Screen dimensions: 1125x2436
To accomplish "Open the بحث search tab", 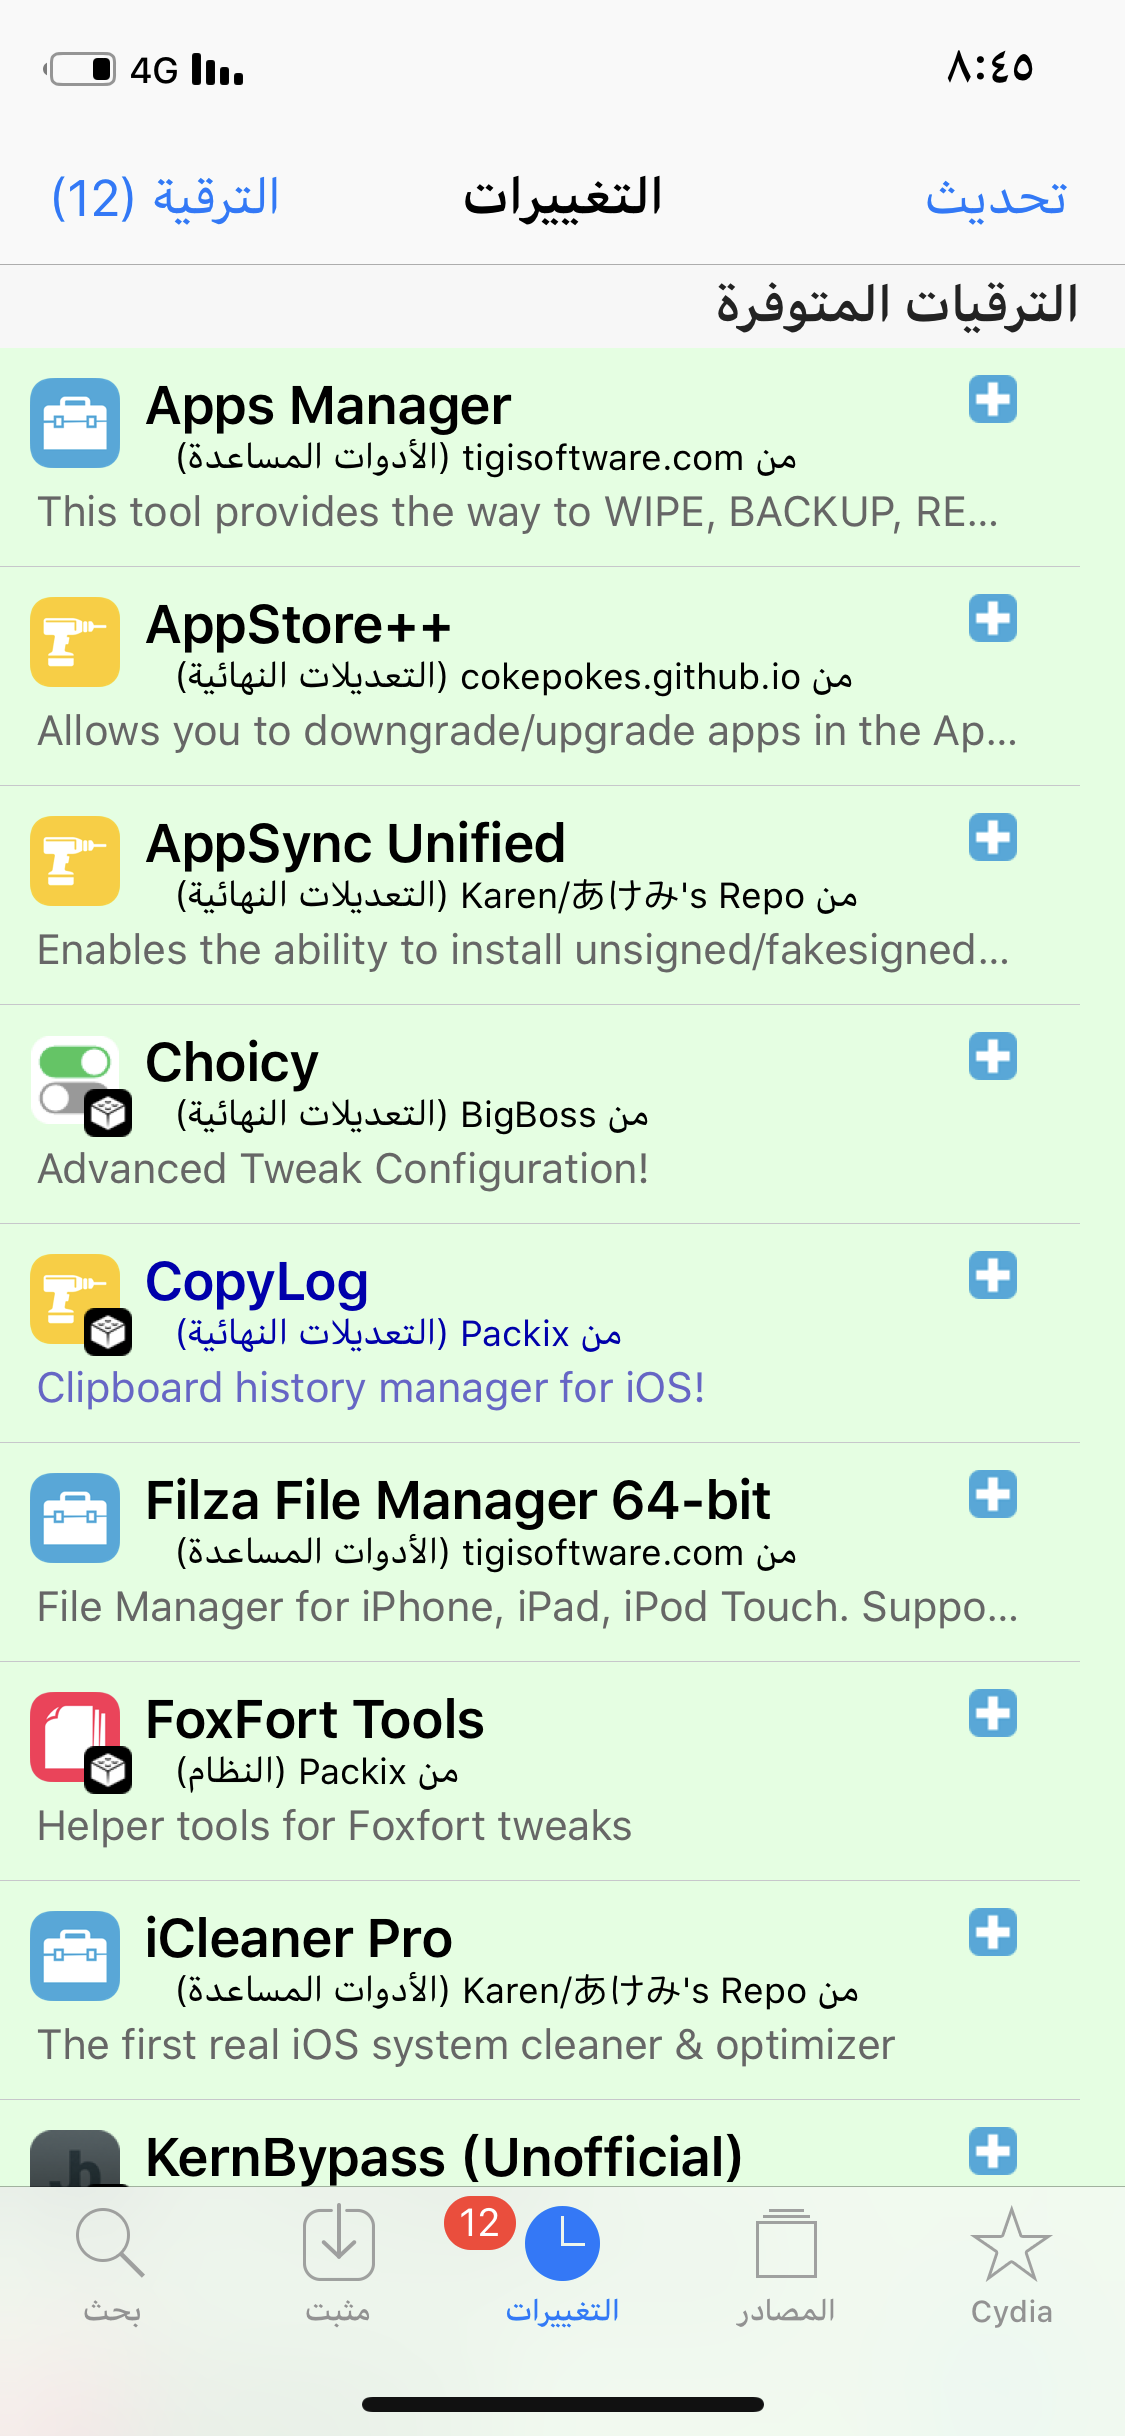I will (112, 2267).
